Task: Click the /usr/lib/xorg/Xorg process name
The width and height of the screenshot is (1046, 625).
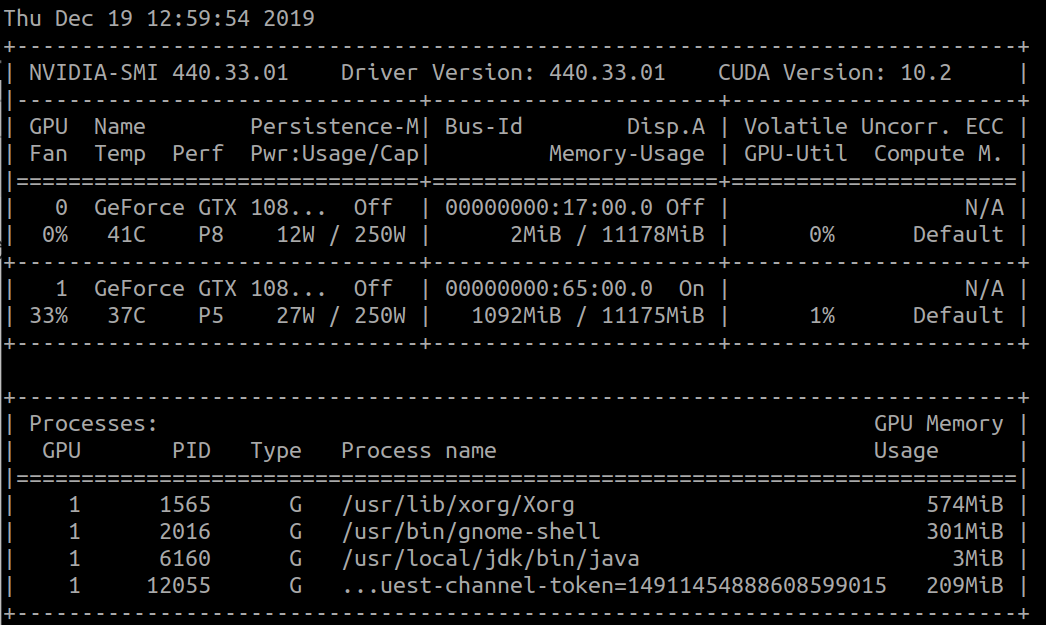Action: point(458,505)
